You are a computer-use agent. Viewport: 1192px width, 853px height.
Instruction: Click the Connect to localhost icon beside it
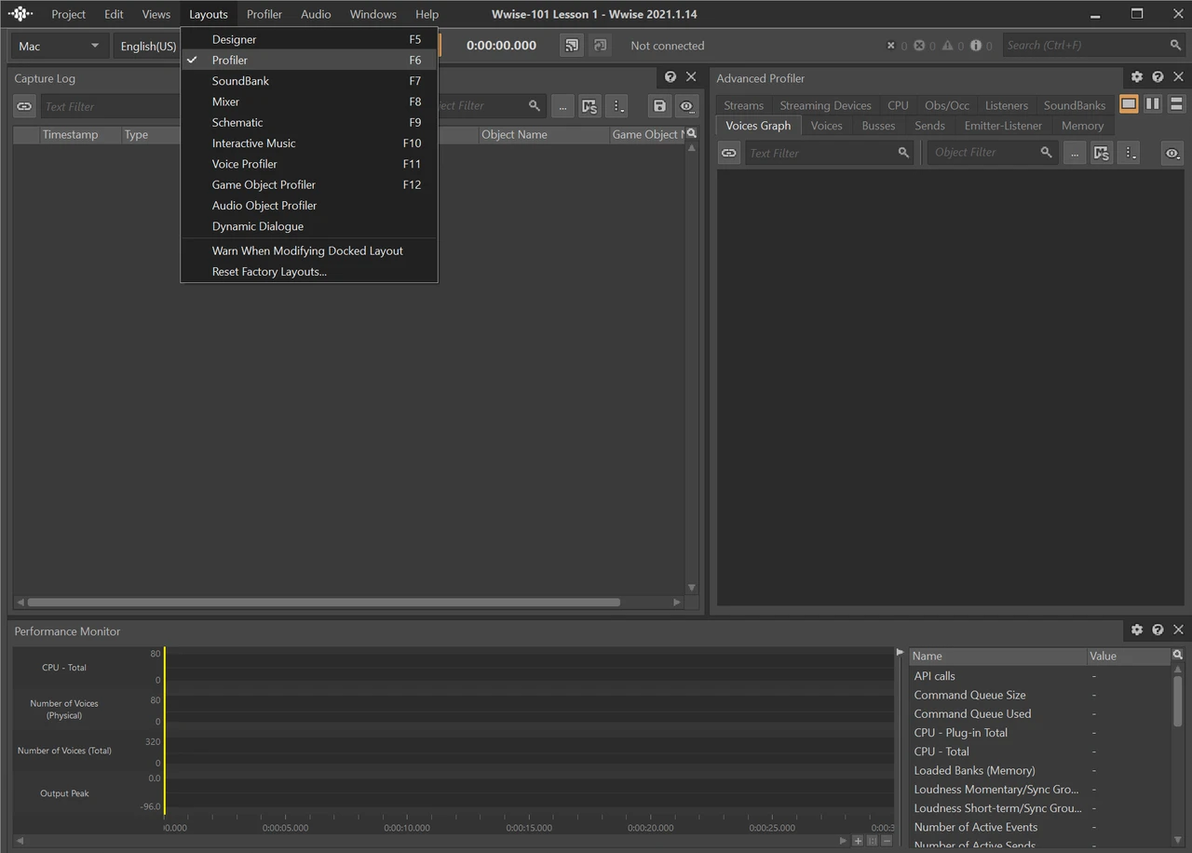point(601,46)
